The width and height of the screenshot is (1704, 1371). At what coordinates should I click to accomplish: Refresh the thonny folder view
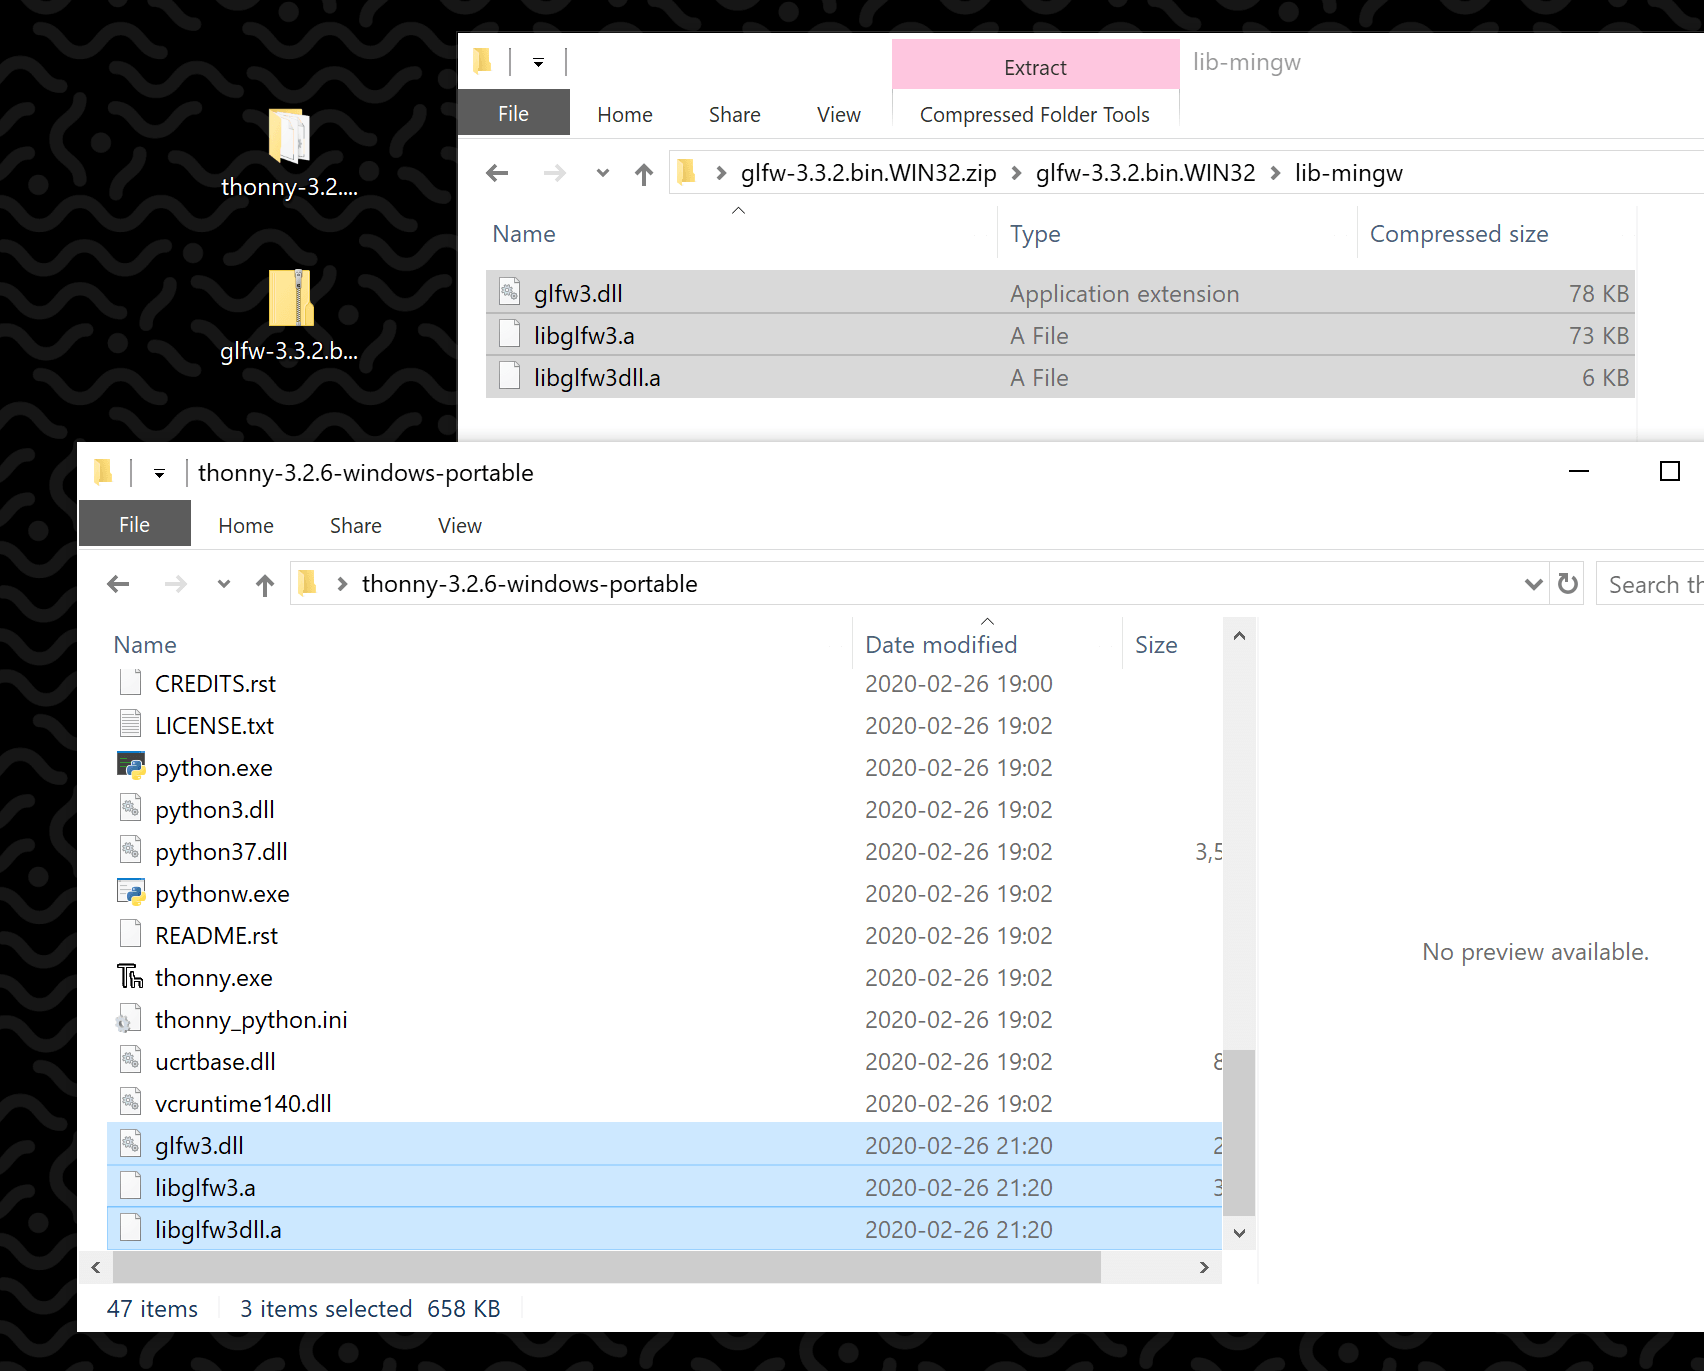pos(1567,583)
